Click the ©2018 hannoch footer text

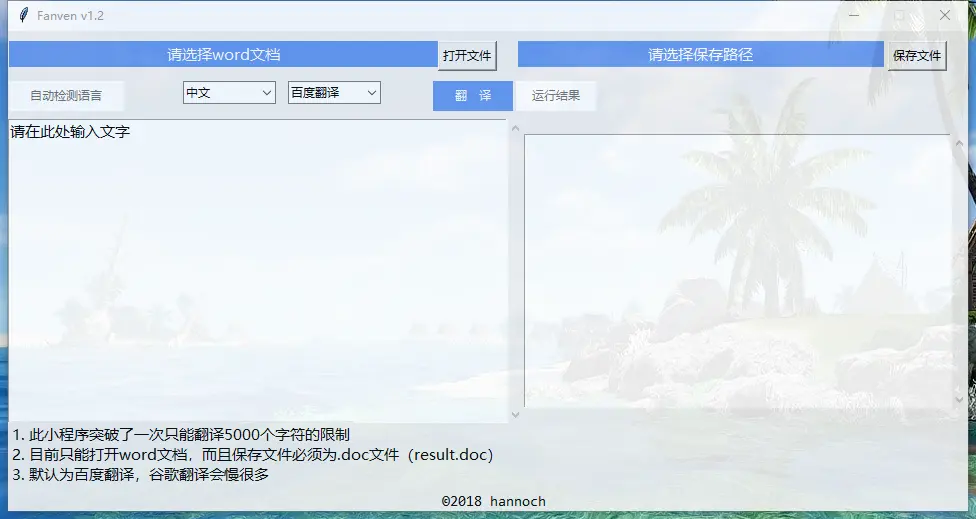tap(494, 501)
